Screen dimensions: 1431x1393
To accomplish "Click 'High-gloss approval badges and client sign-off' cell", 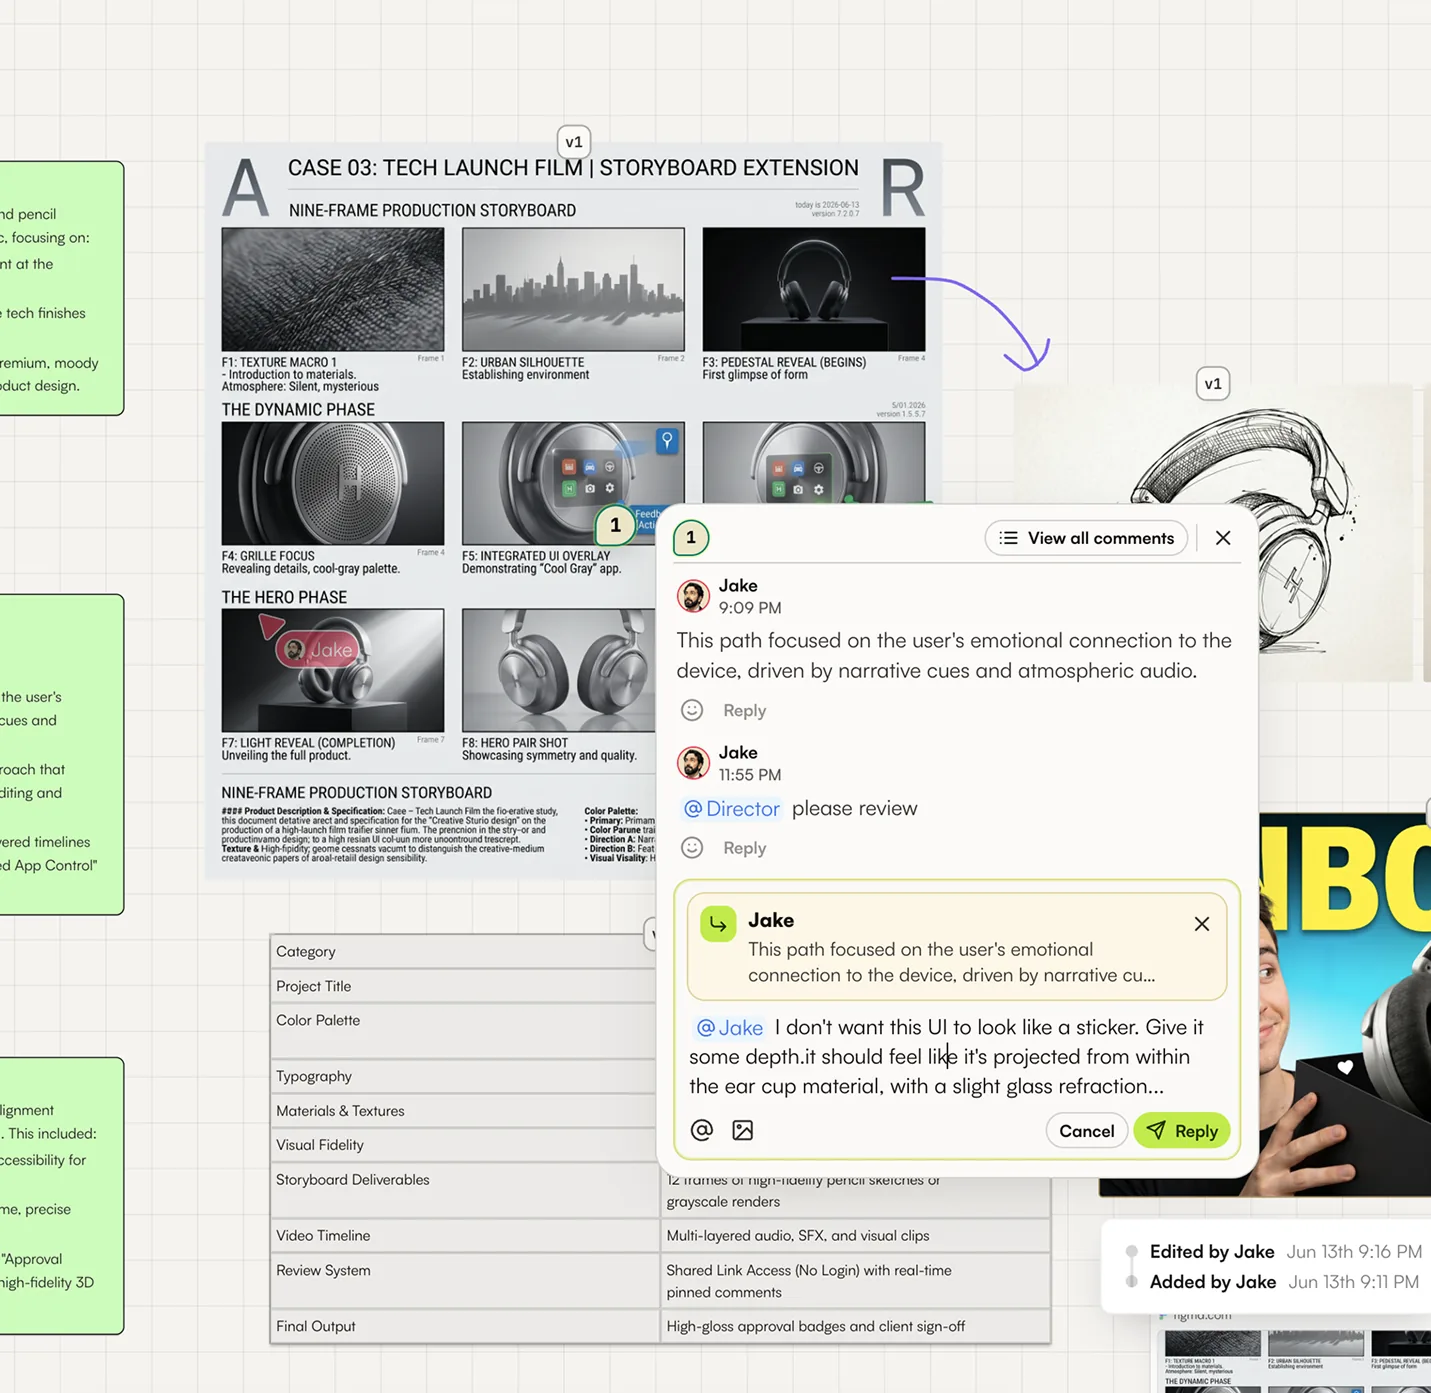I will (x=855, y=1326).
